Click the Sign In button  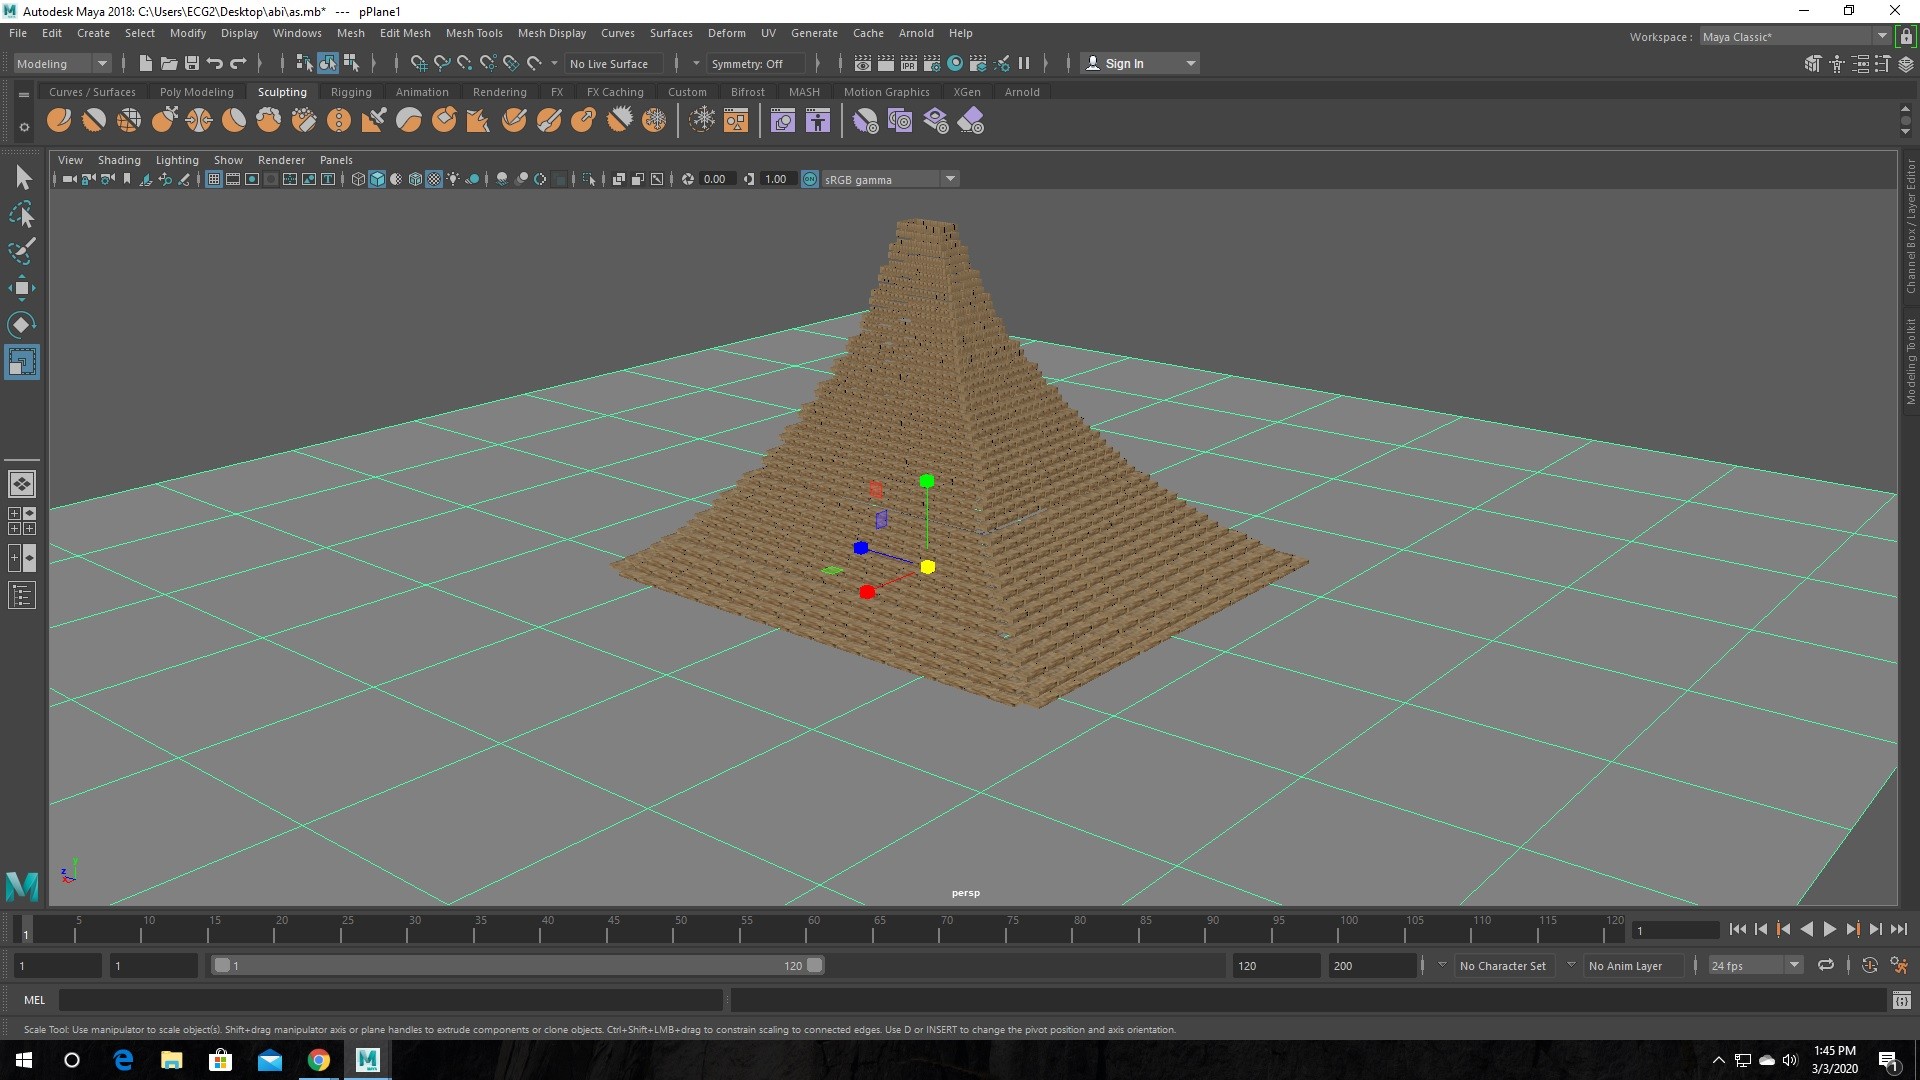click(x=1125, y=63)
